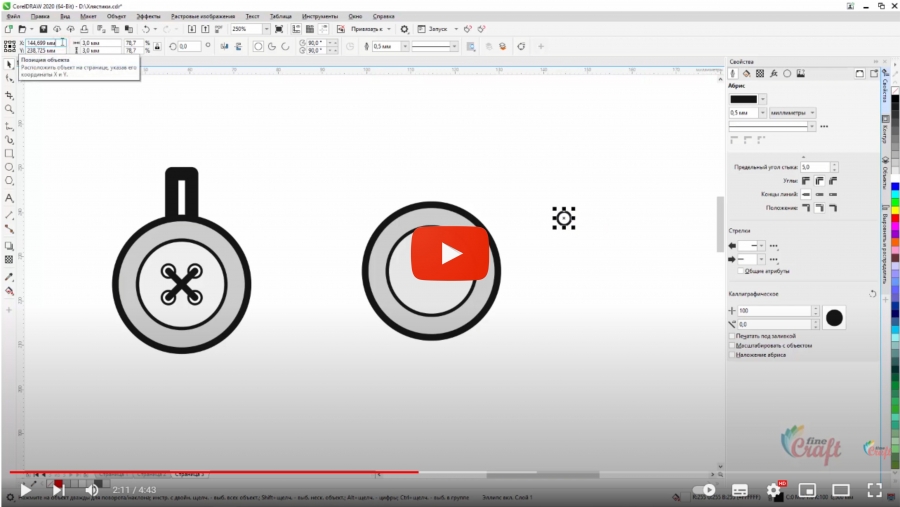
Task: Mute the video with the speaker button
Action: click(x=92, y=490)
